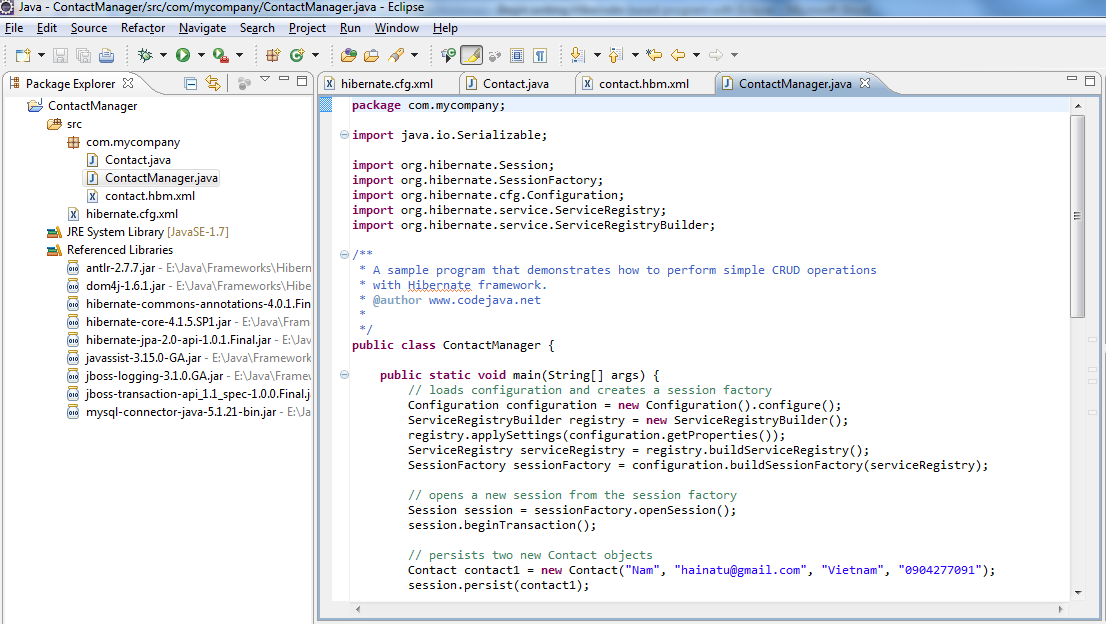Toggle Block Selection Mode icon
This screenshot has height=624, width=1106.
pos(517,55)
